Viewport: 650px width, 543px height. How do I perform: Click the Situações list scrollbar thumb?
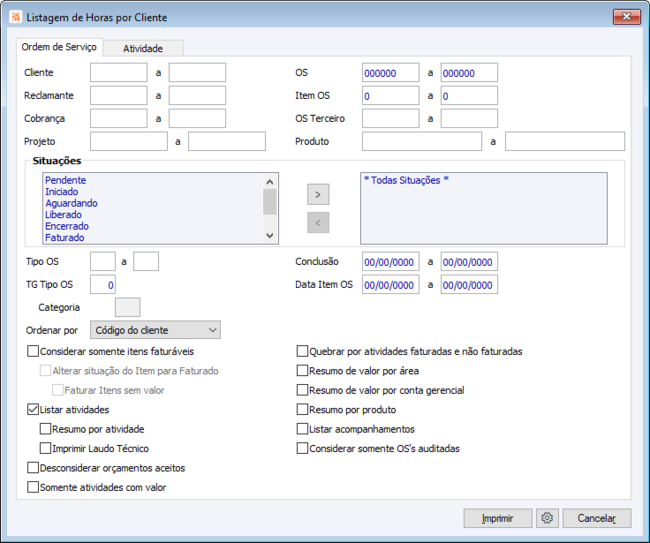270,202
